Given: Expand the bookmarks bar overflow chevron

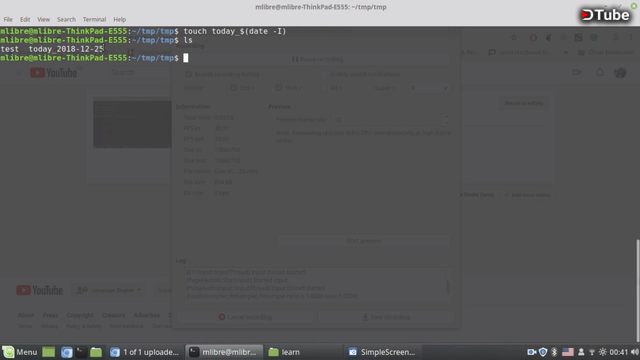Looking at the screenshot, I should tap(566, 52).
